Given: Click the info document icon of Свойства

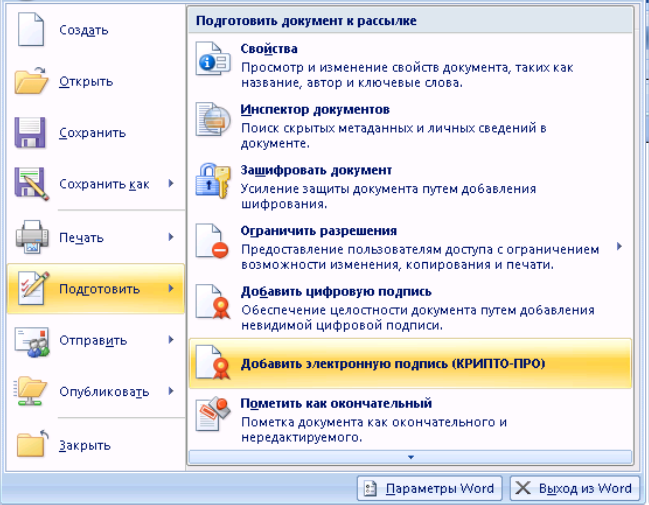Looking at the screenshot, I should tap(213, 58).
